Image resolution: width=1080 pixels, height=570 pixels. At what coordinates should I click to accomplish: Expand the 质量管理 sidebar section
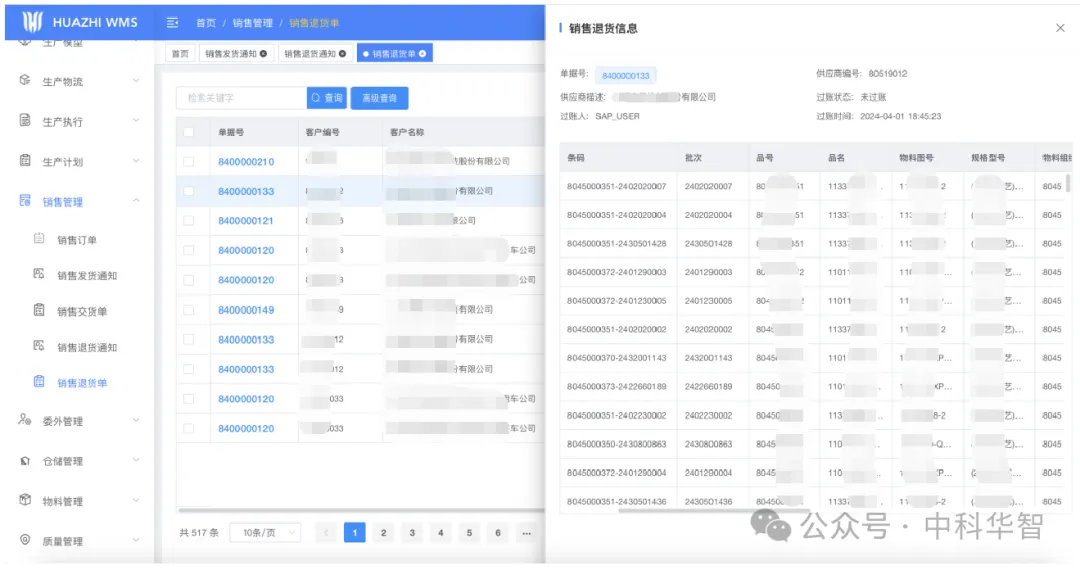pos(136,541)
